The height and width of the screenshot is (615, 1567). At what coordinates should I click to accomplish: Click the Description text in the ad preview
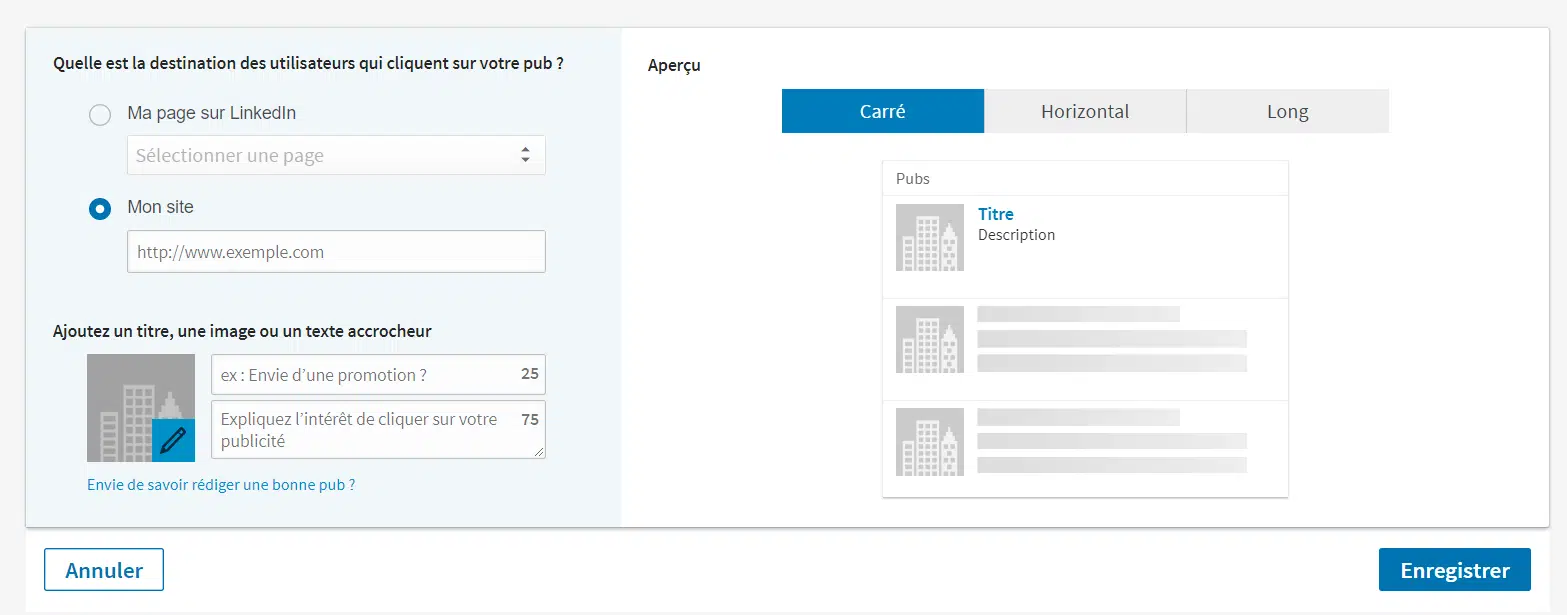point(1016,235)
